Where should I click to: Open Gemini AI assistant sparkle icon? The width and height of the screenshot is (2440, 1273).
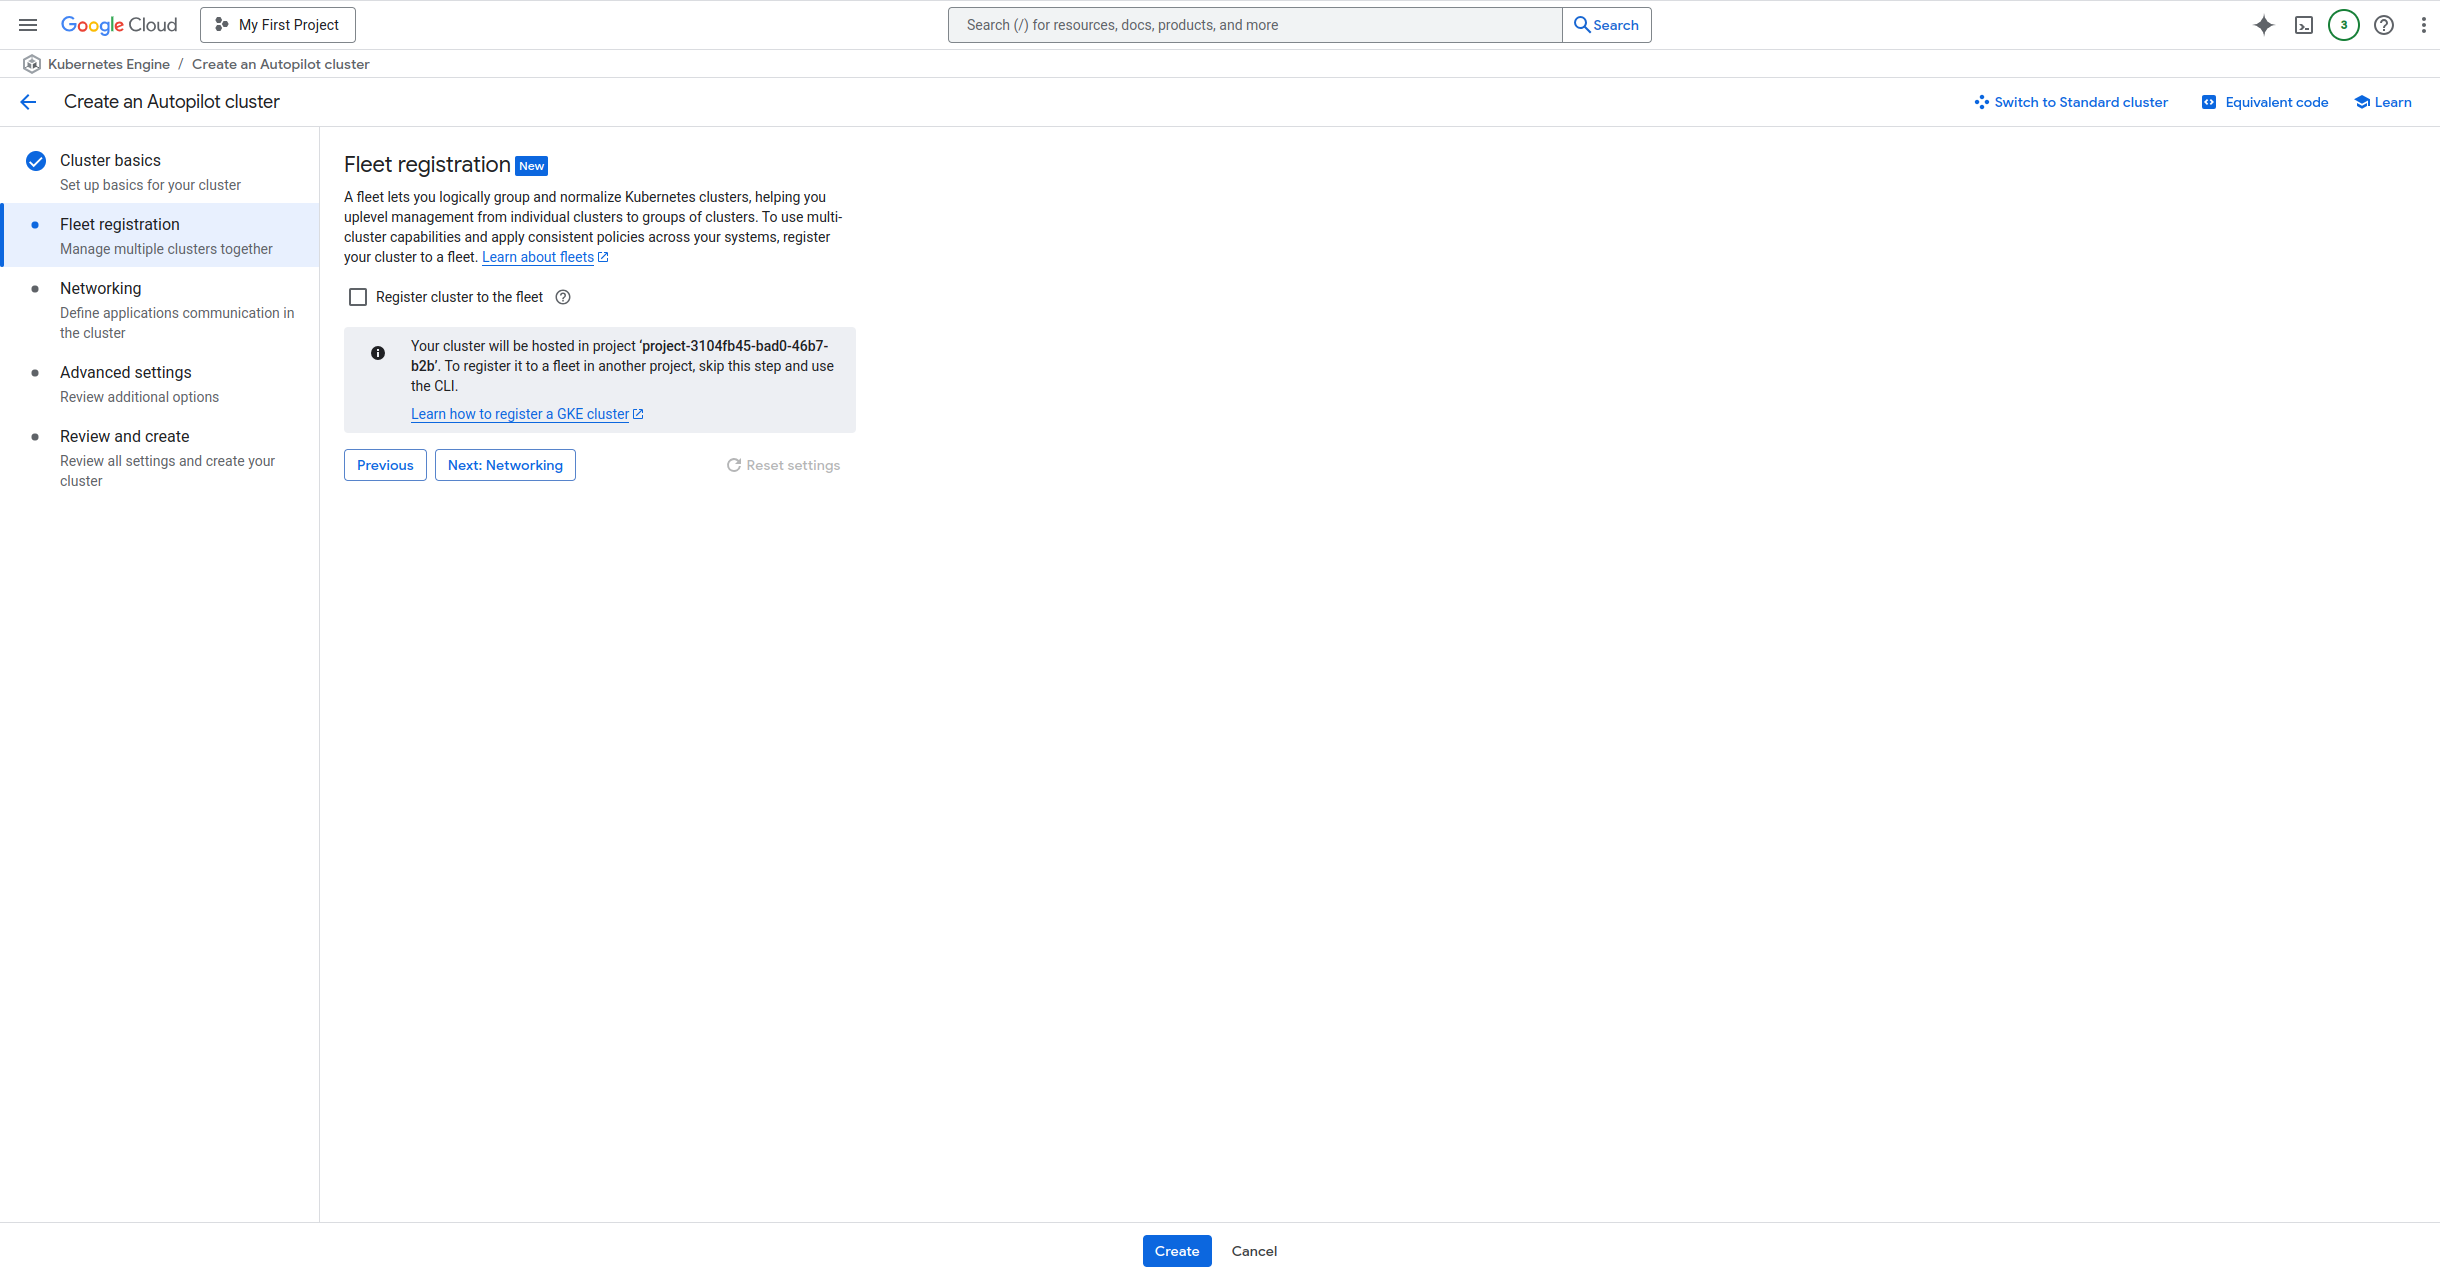pyautogui.click(x=2263, y=25)
